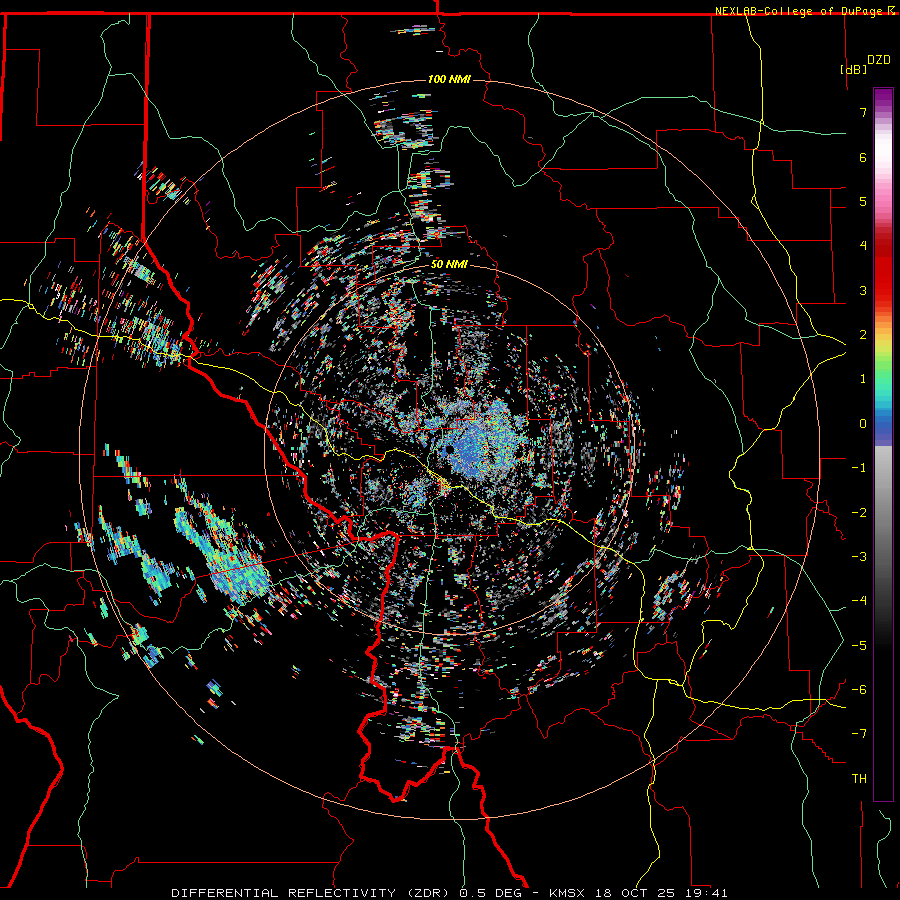900x900 pixels.
Task: Click the Differential Reflectivity caption at bottom
Action: [x=449, y=893]
